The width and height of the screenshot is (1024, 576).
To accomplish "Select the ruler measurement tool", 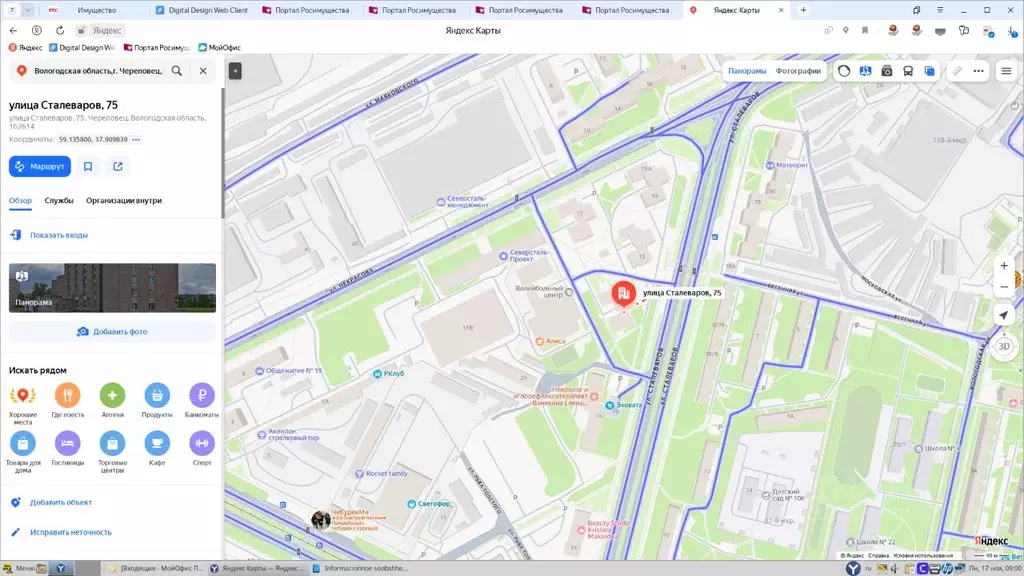I will click(957, 71).
